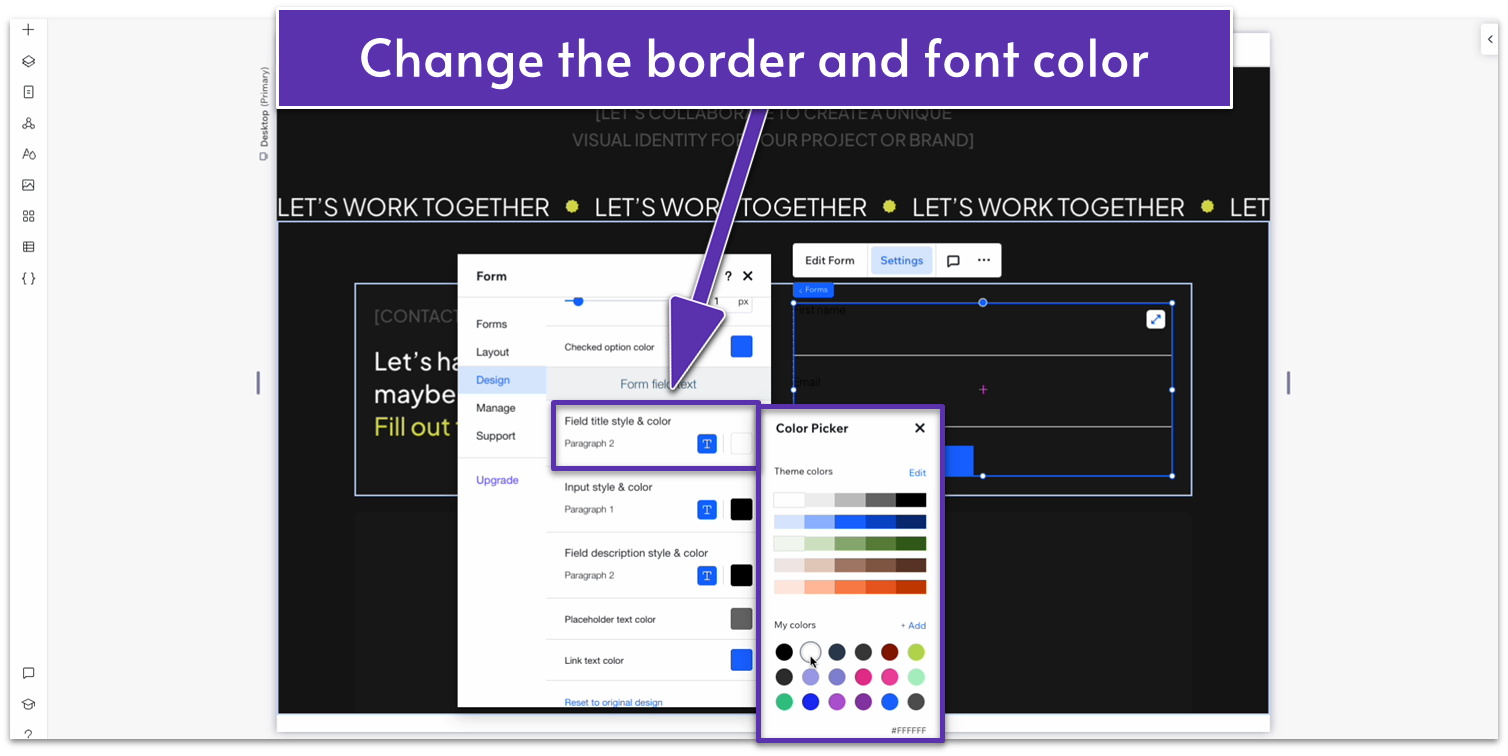1508x756 pixels.
Task: Click the expand arrows icon on the form
Action: click(1155, 319)
